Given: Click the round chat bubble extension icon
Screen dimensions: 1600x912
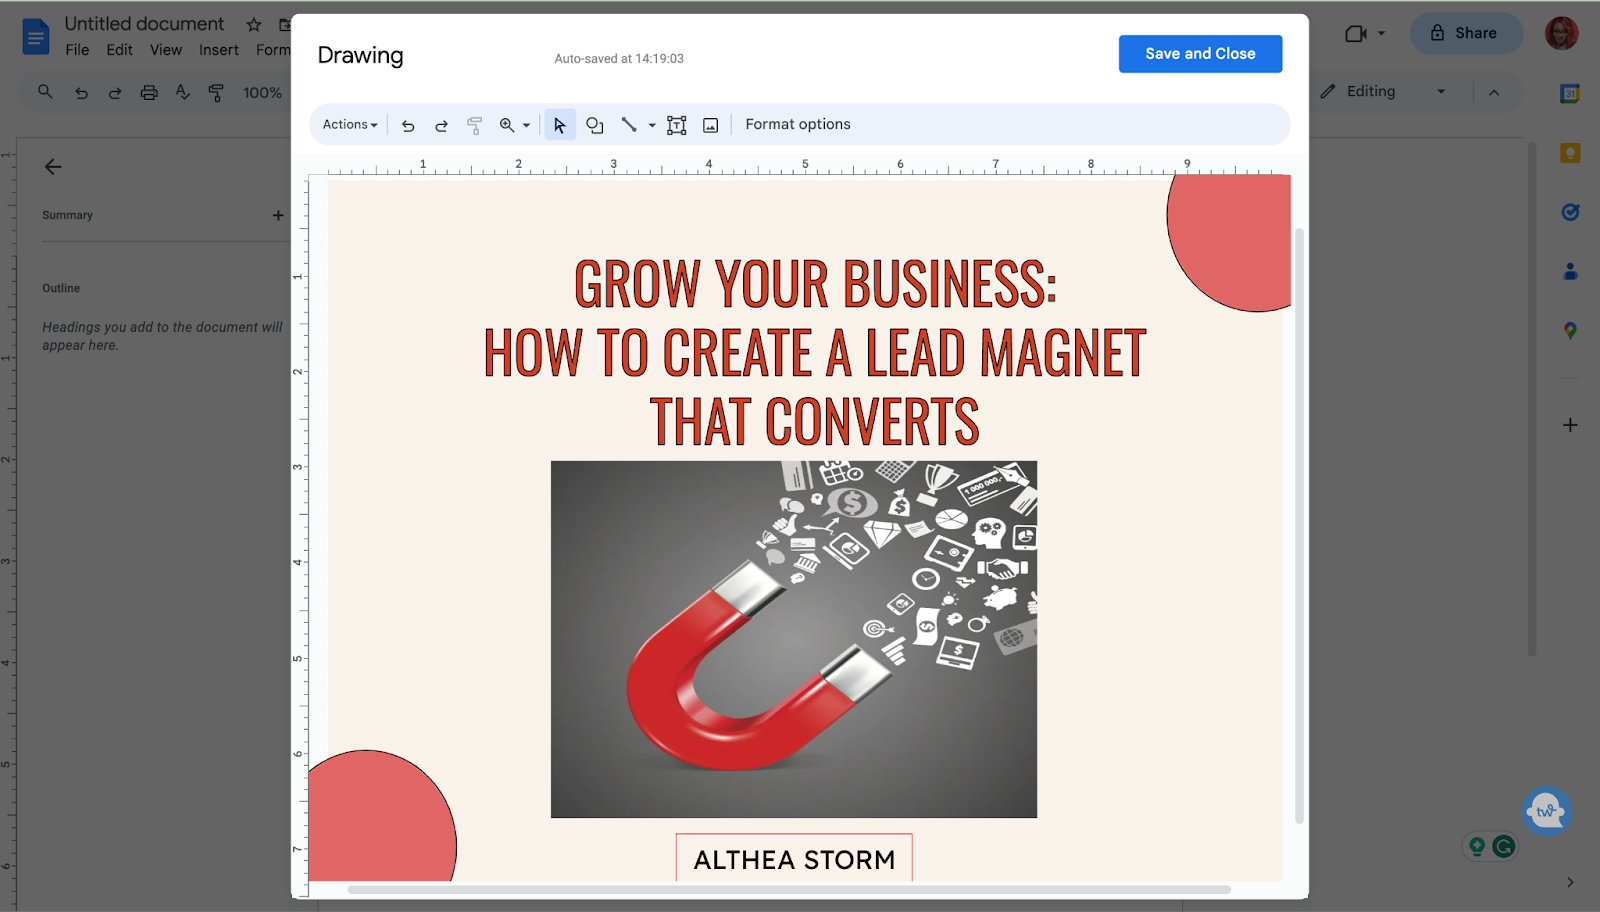Looking at the screenshot, I should 1546,811.
